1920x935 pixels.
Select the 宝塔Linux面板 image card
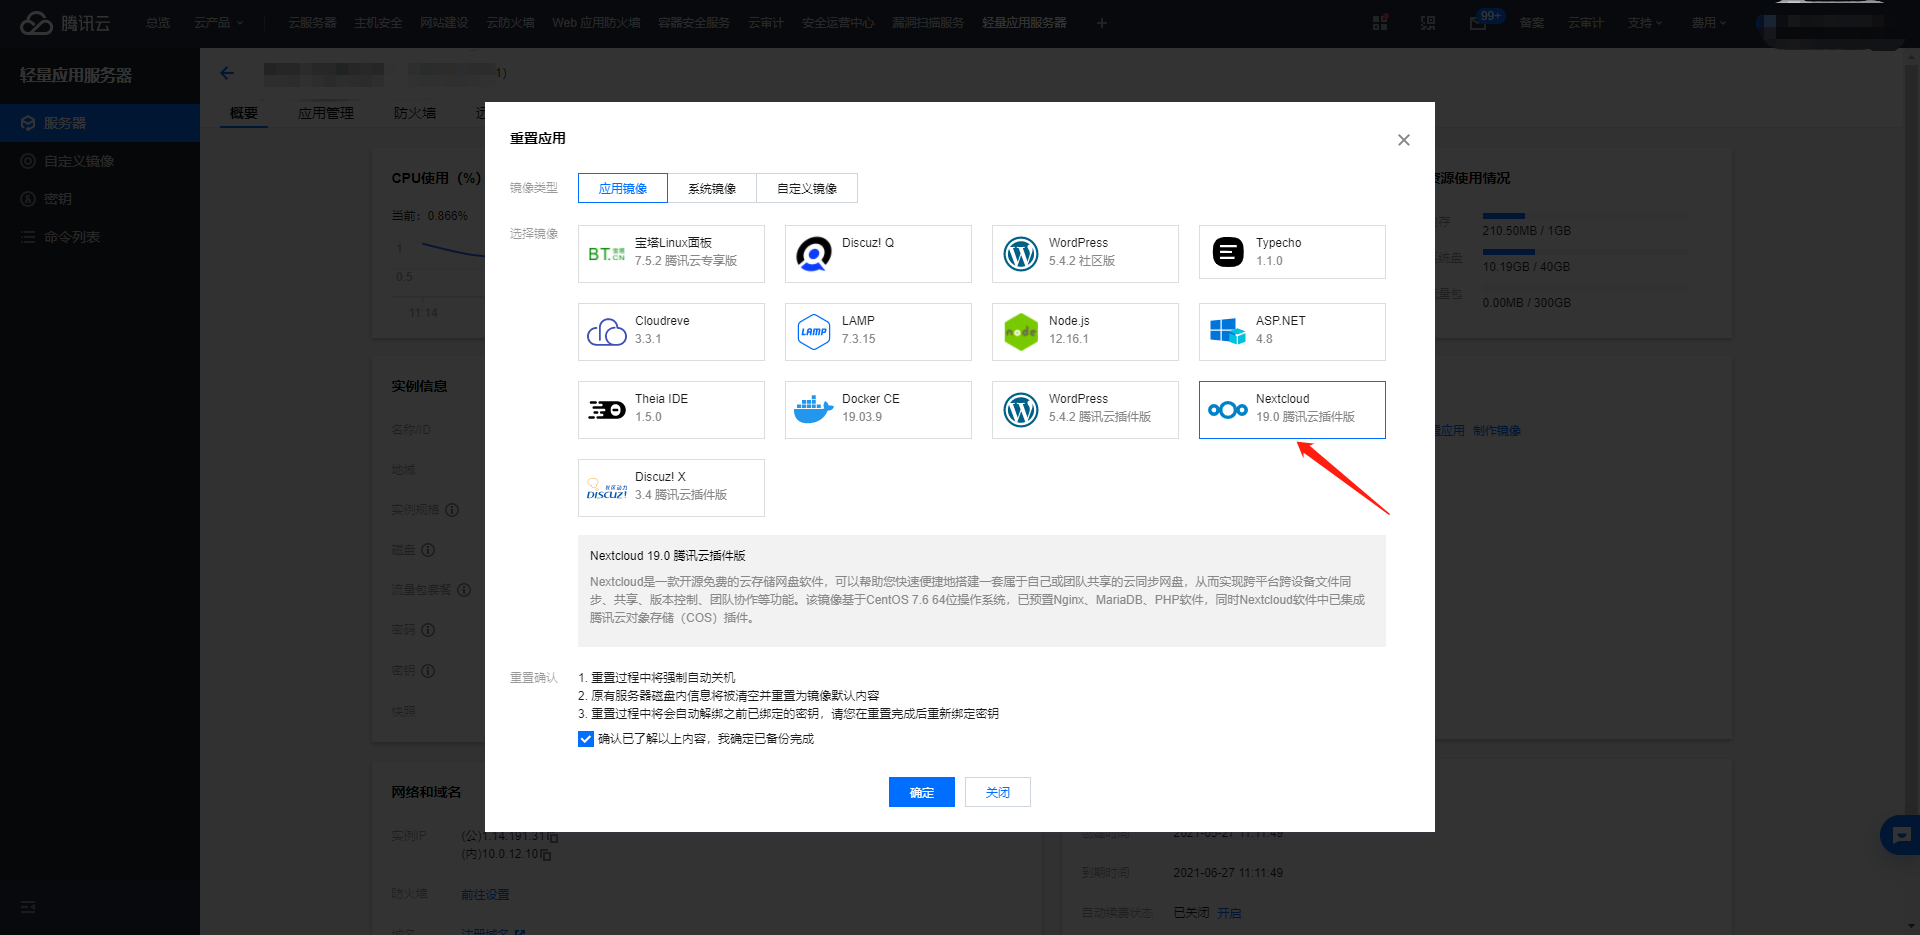(x=671, y=254)
